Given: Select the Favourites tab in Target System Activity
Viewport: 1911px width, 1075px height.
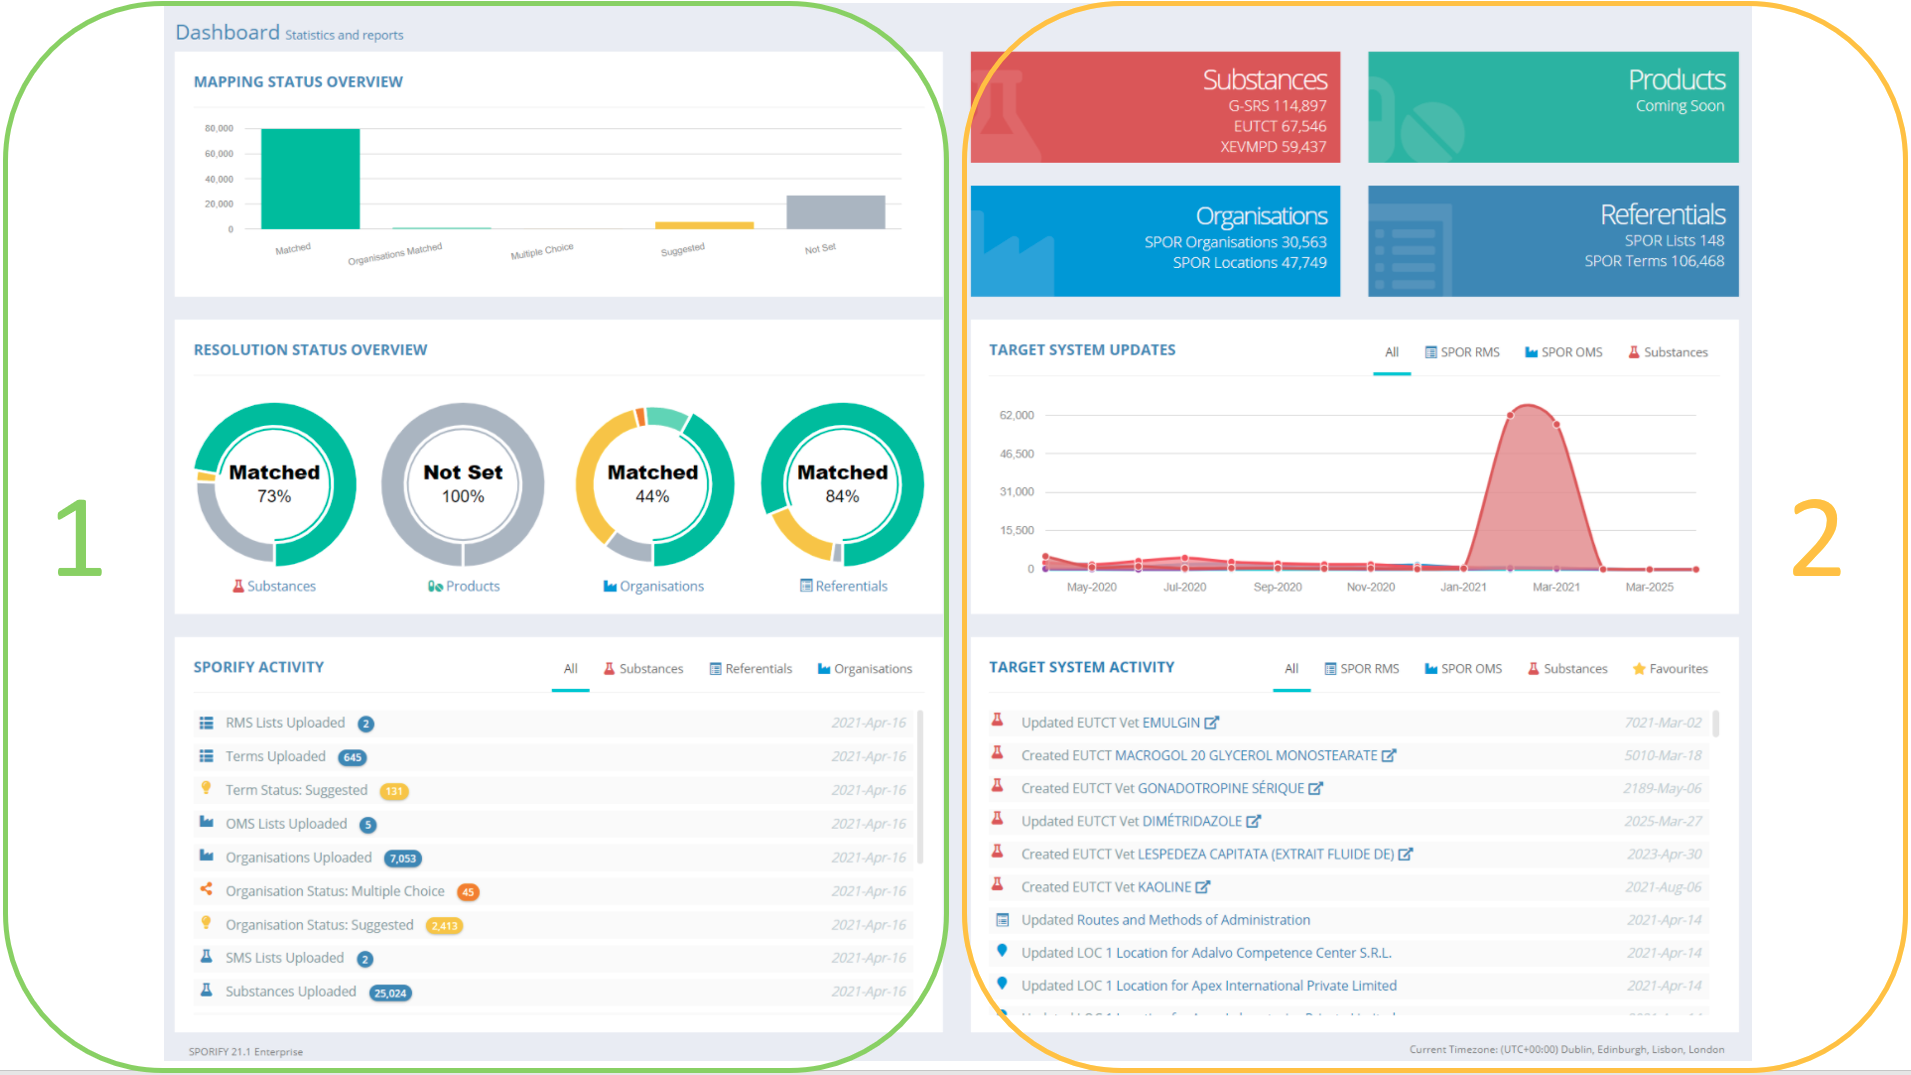Looking at the screenshot, I should 1669,669.
